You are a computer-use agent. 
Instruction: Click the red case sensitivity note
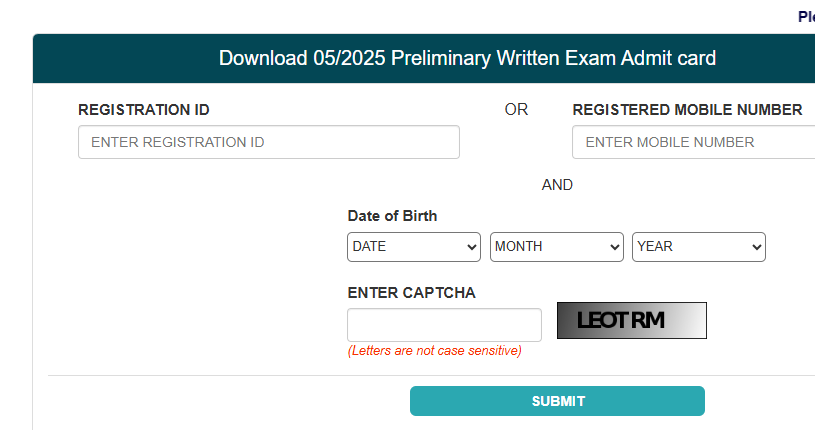(434, 351)
